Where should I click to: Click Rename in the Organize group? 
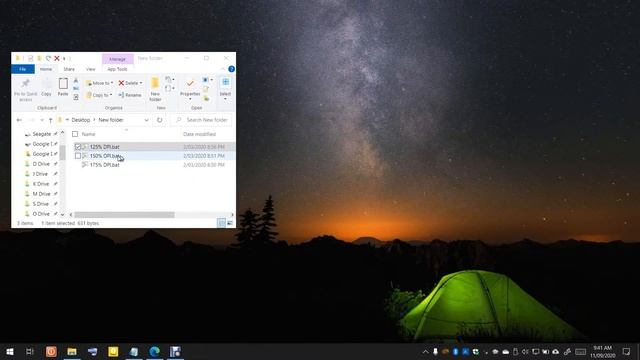point(130,95)
